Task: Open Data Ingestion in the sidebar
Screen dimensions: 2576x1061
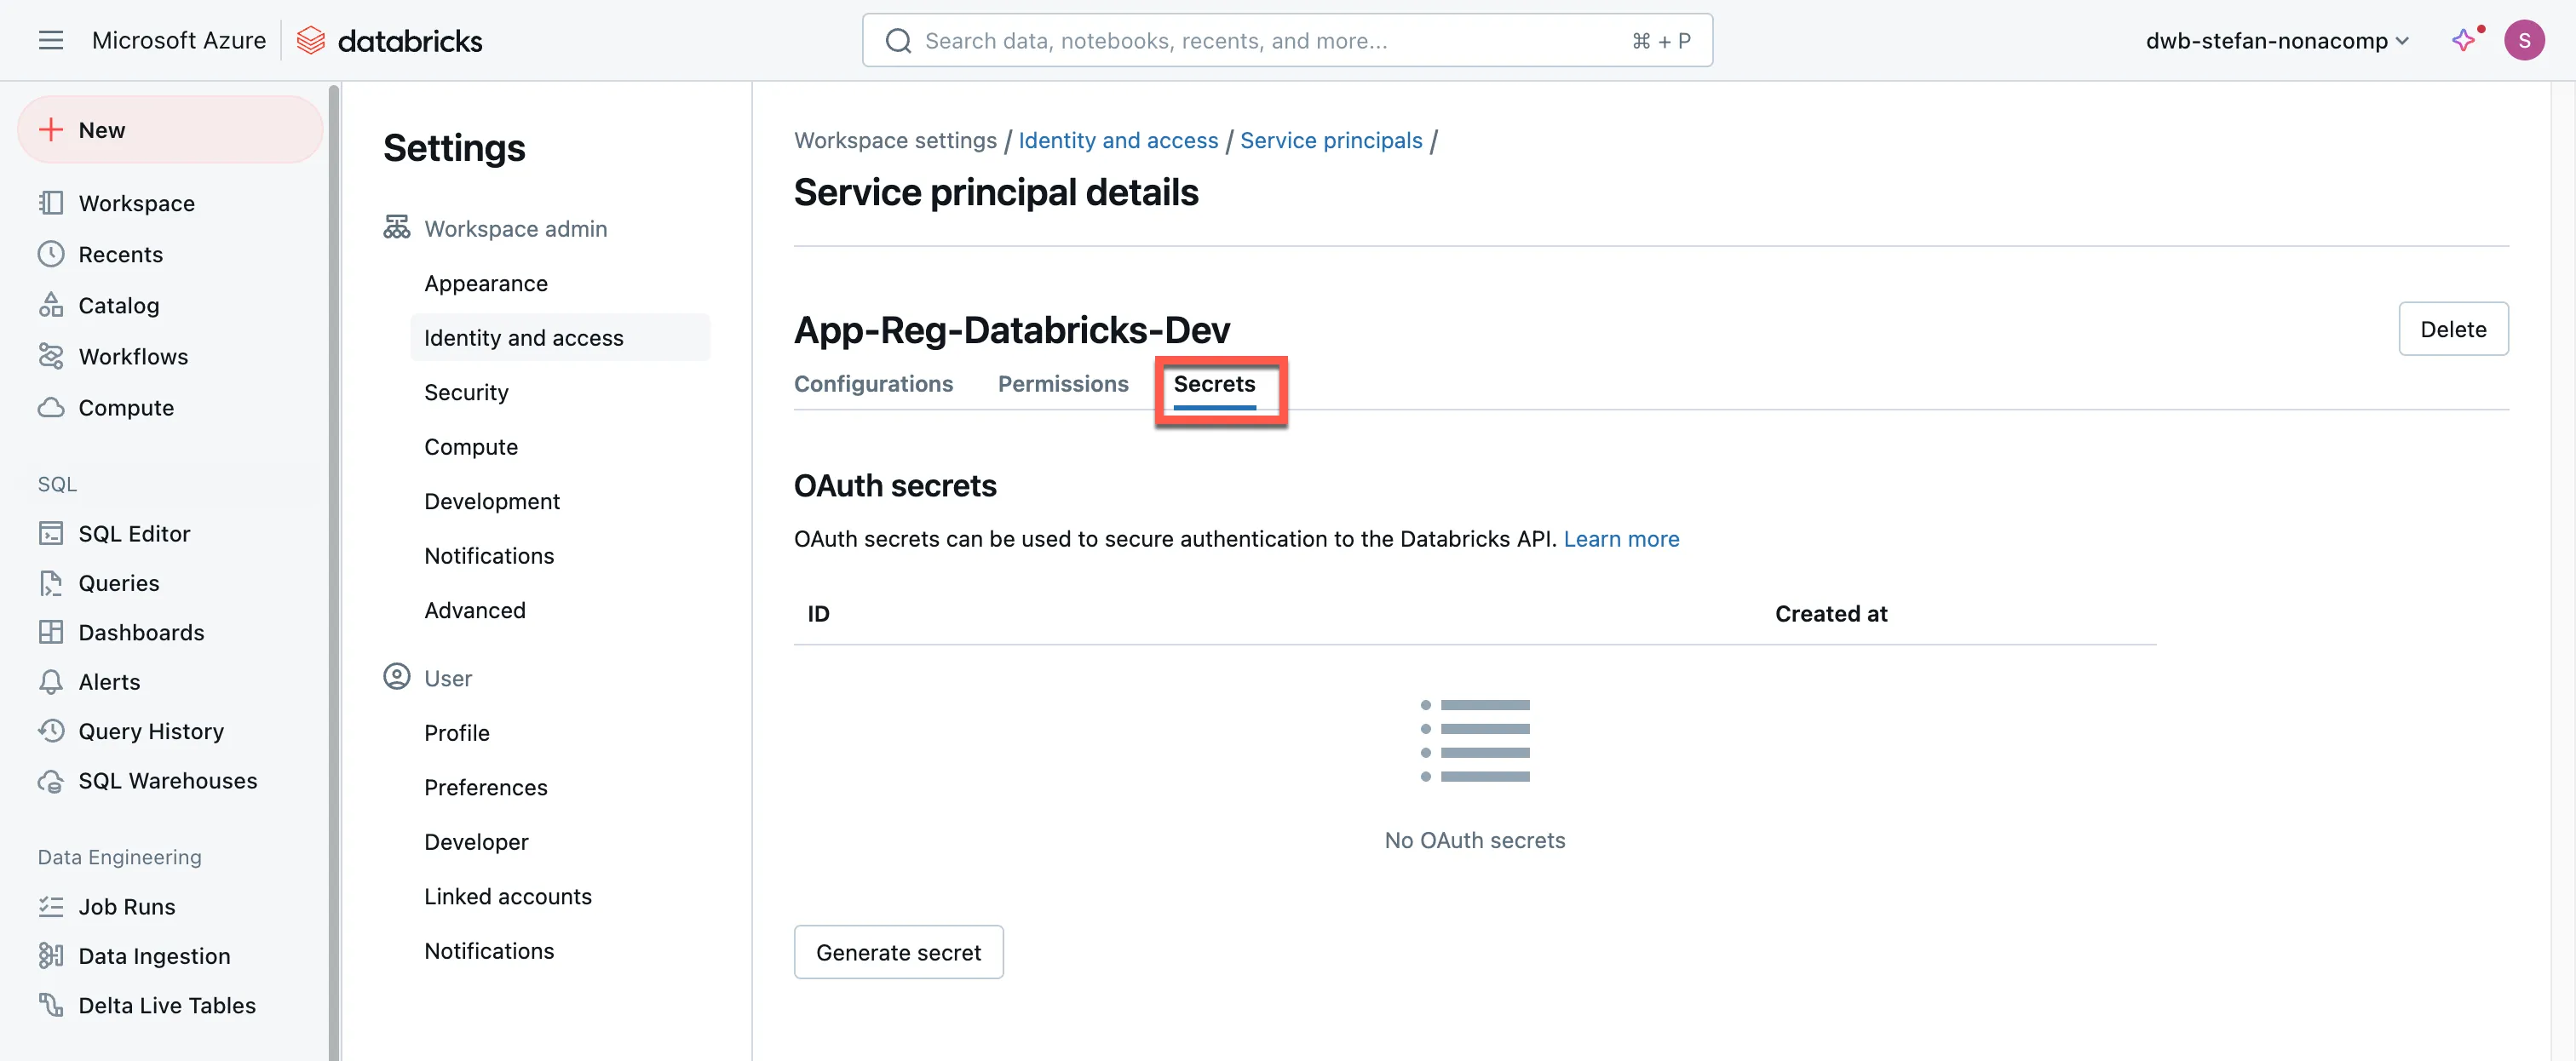Action: (x=154, y=956)
